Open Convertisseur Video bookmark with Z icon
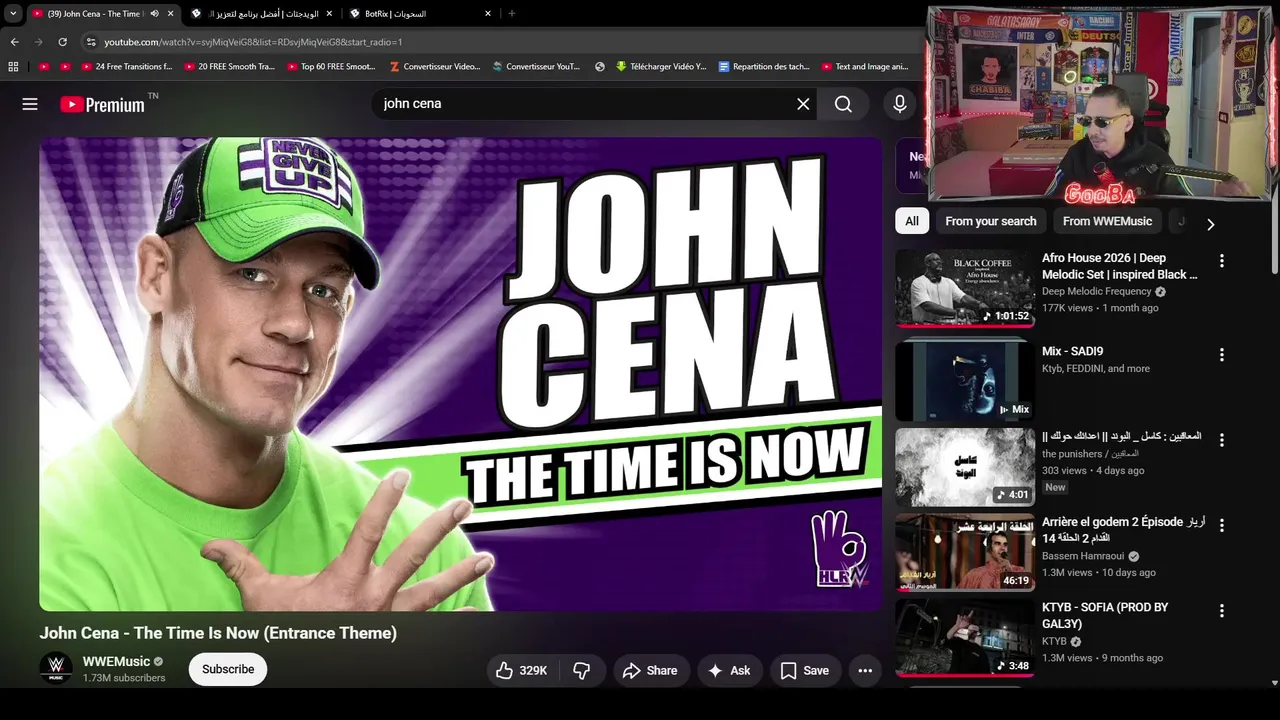This screenshot has width=1280, height=720. pos(435,67)
